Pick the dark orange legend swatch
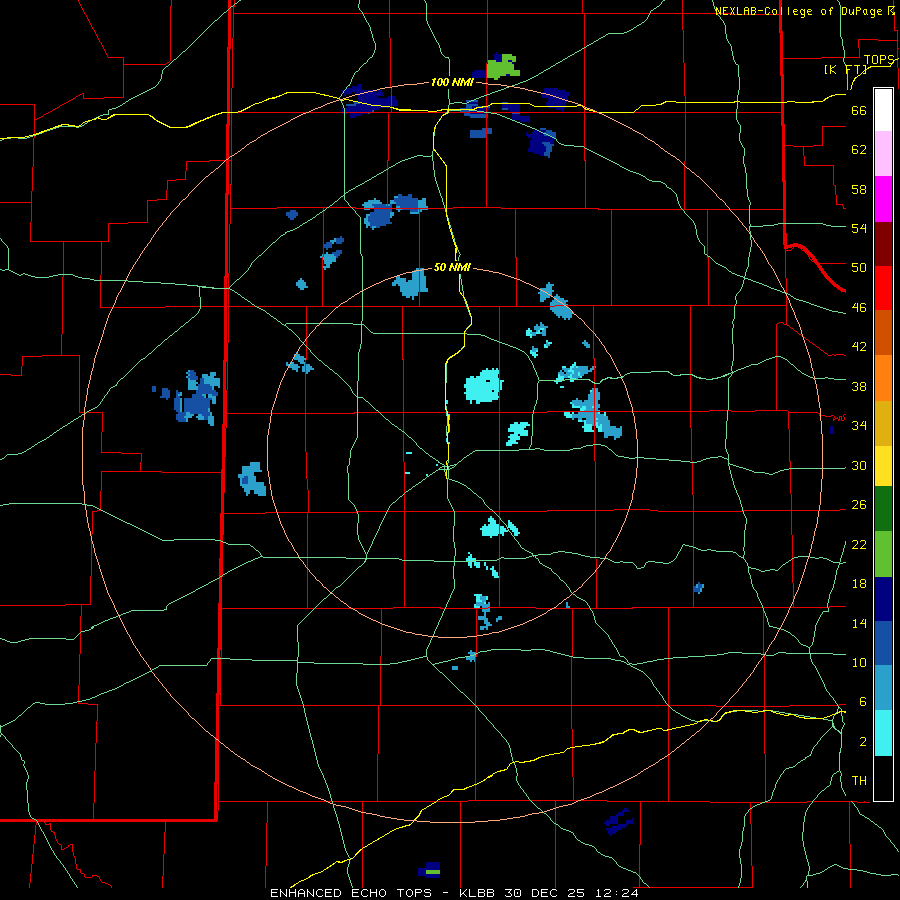This screenshot has height=900, width=900. [883, 333]
